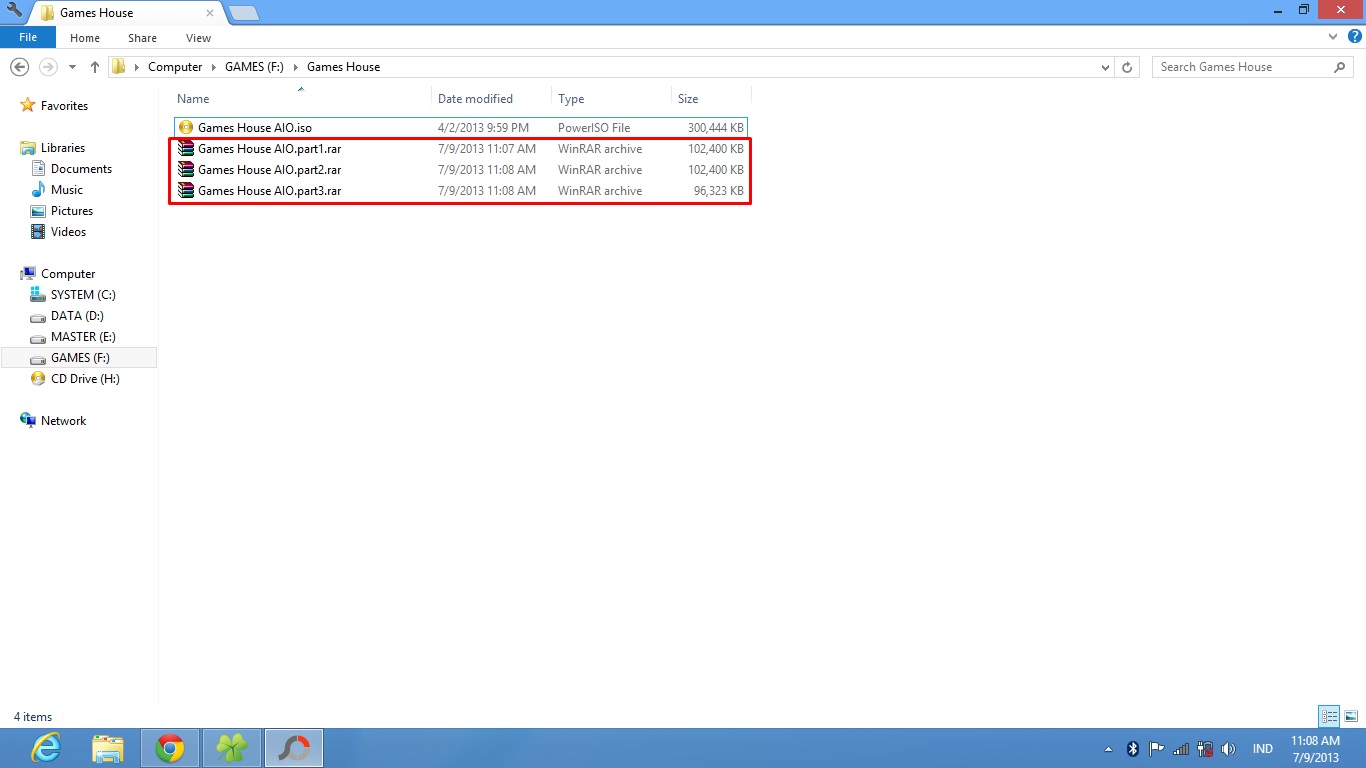Click the WinRAR icon of part1.rar

(186, 149)
